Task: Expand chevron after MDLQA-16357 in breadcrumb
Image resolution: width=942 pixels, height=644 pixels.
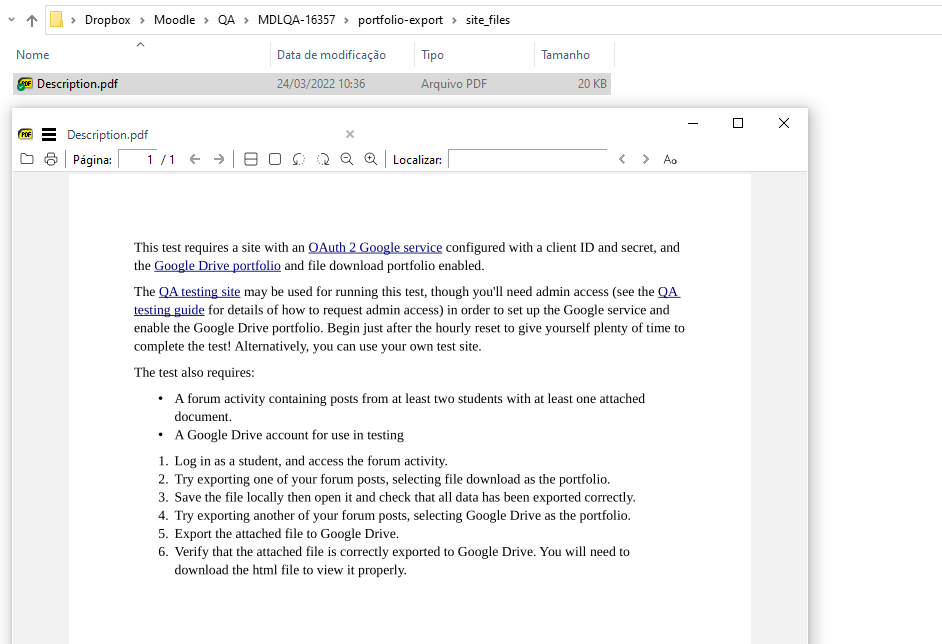Action: [347, 20]
